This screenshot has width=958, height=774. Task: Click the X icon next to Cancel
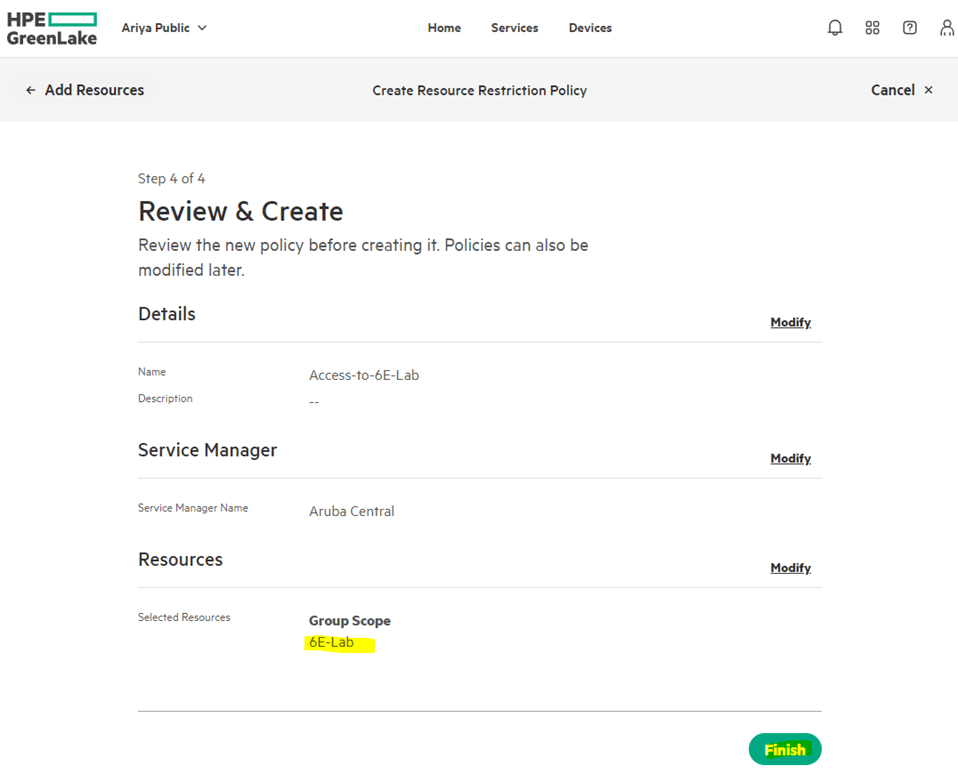click(x=928, y=90)
